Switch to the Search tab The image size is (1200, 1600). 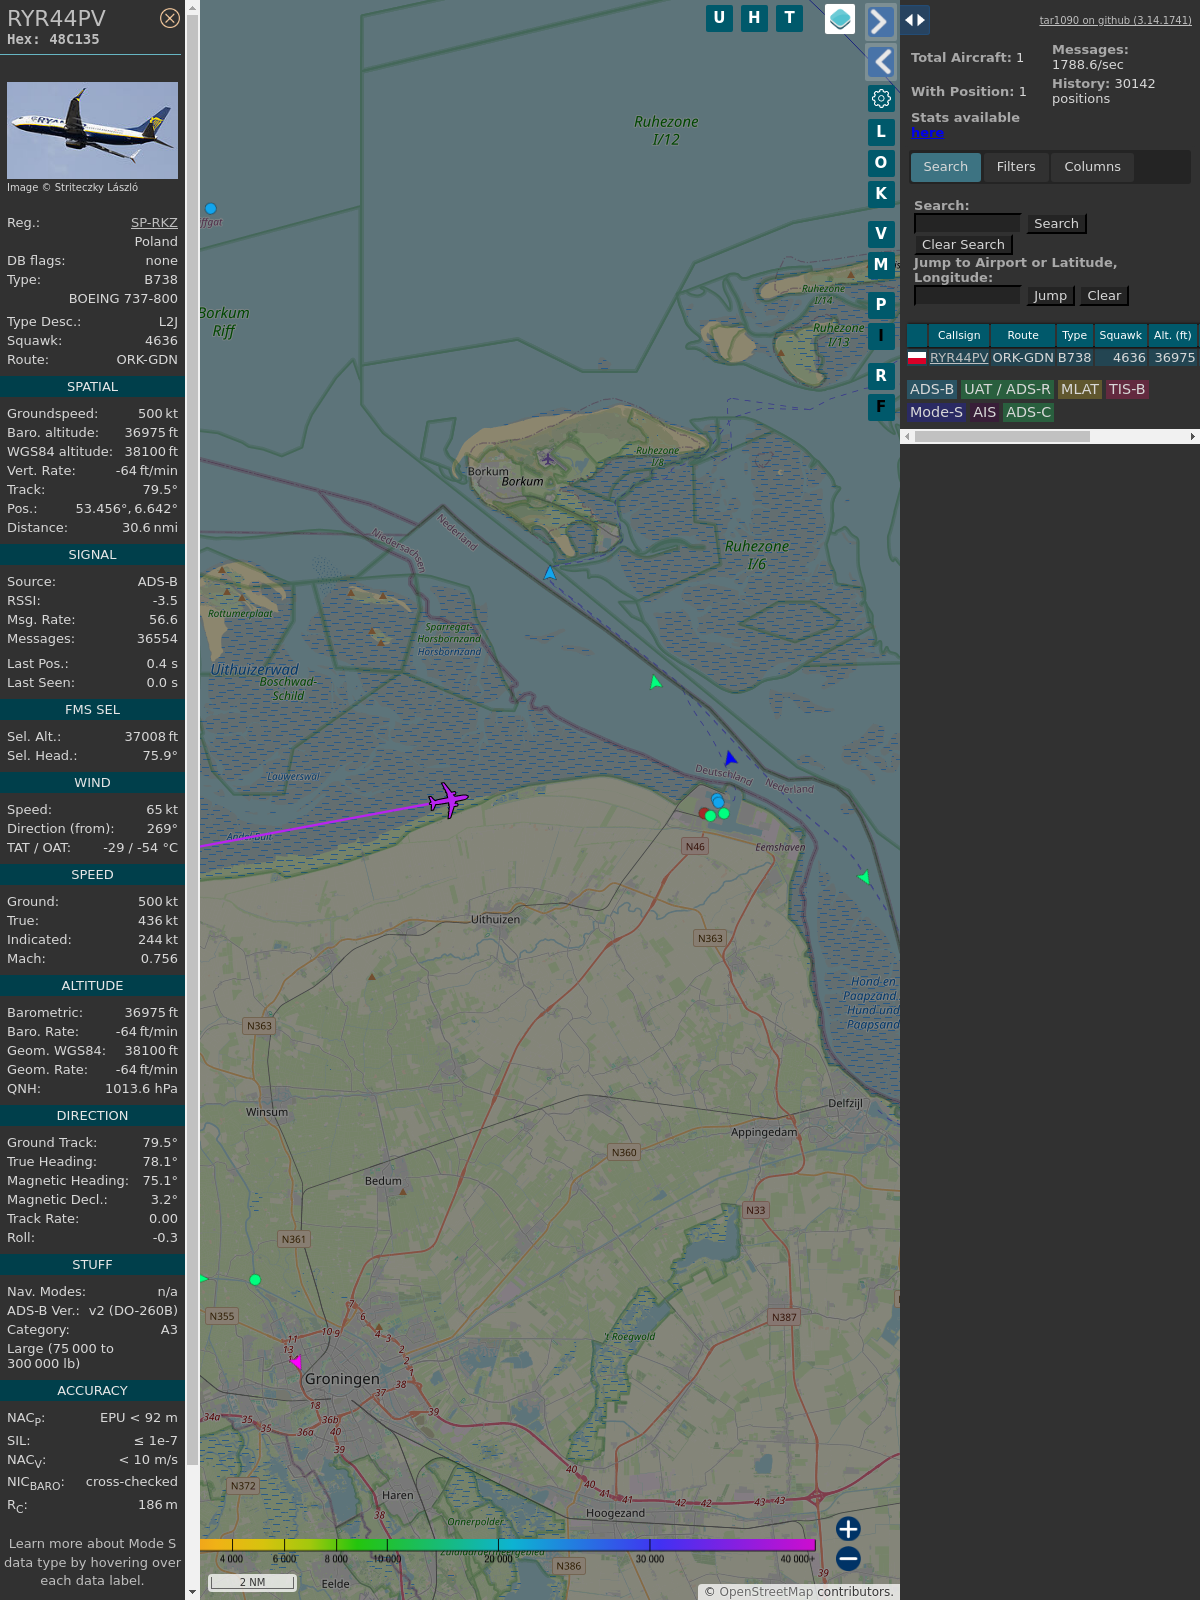(x=946, y=167)
